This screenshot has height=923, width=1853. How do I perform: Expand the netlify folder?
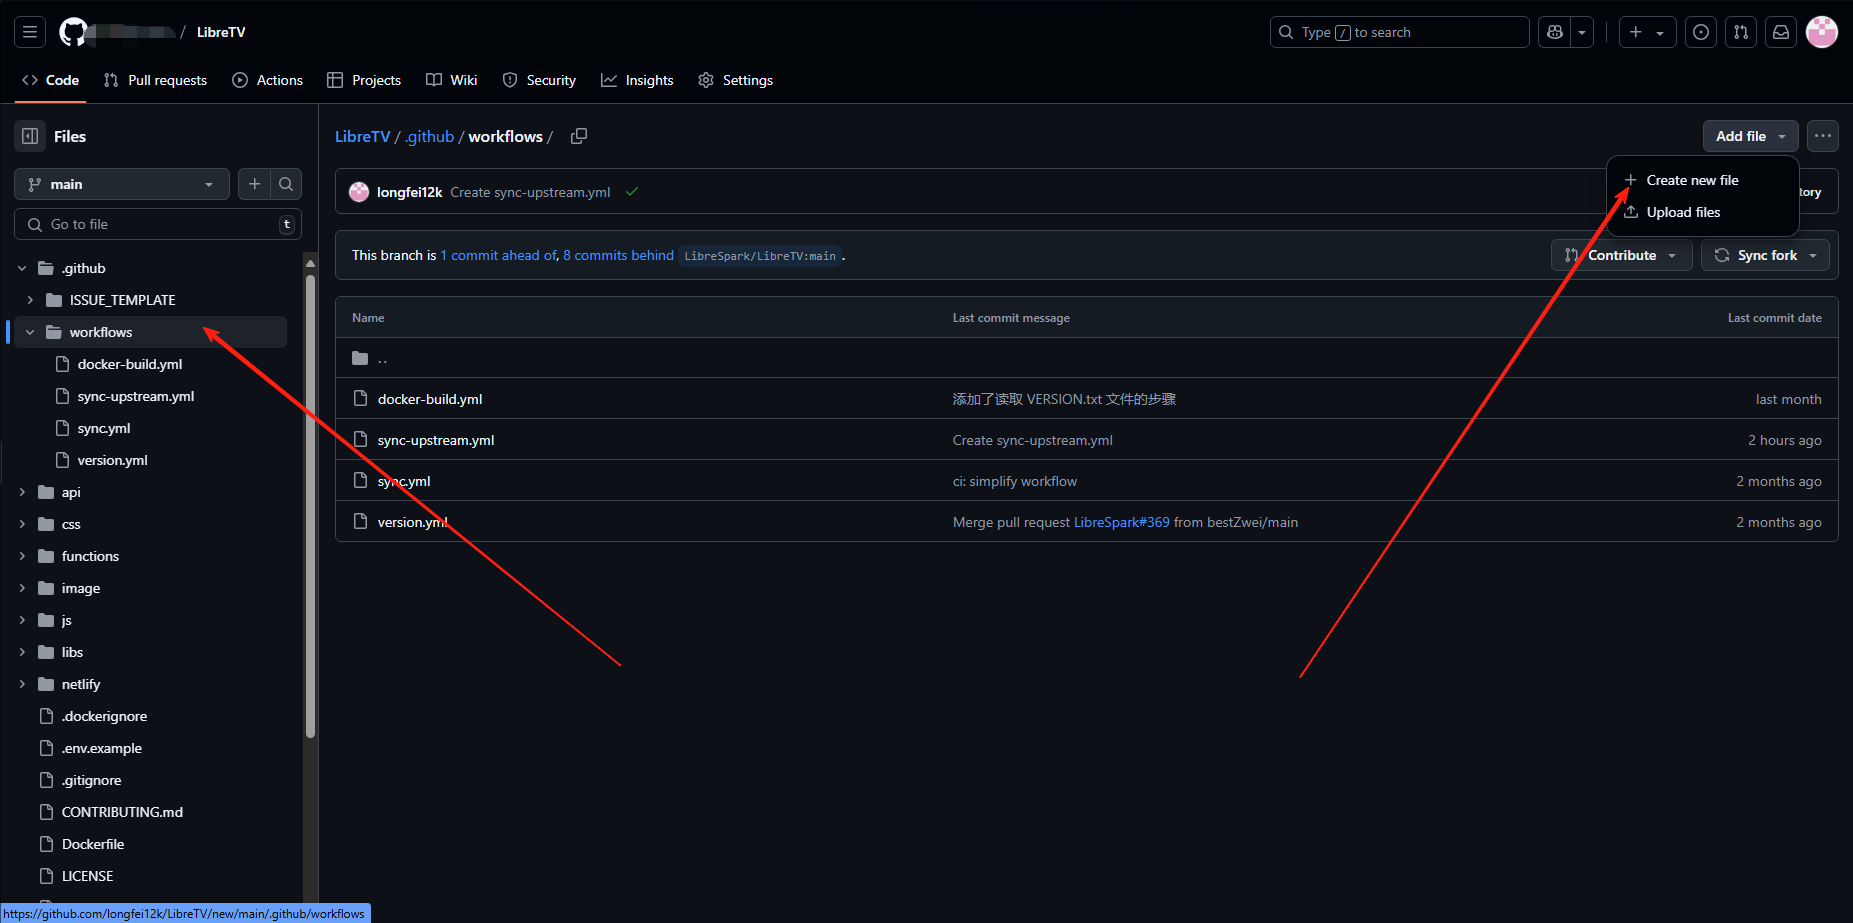22,684
